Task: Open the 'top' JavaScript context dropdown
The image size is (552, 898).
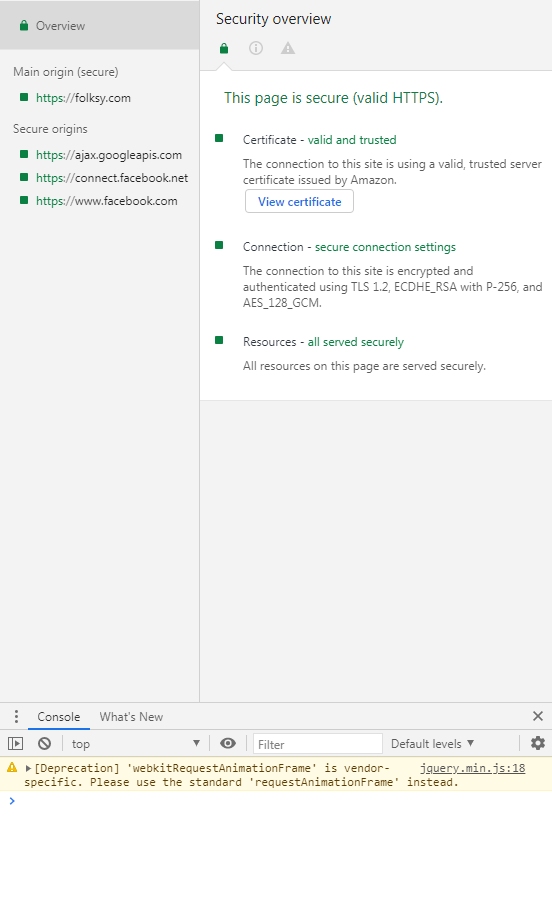Action: click(x=135, y=743)
